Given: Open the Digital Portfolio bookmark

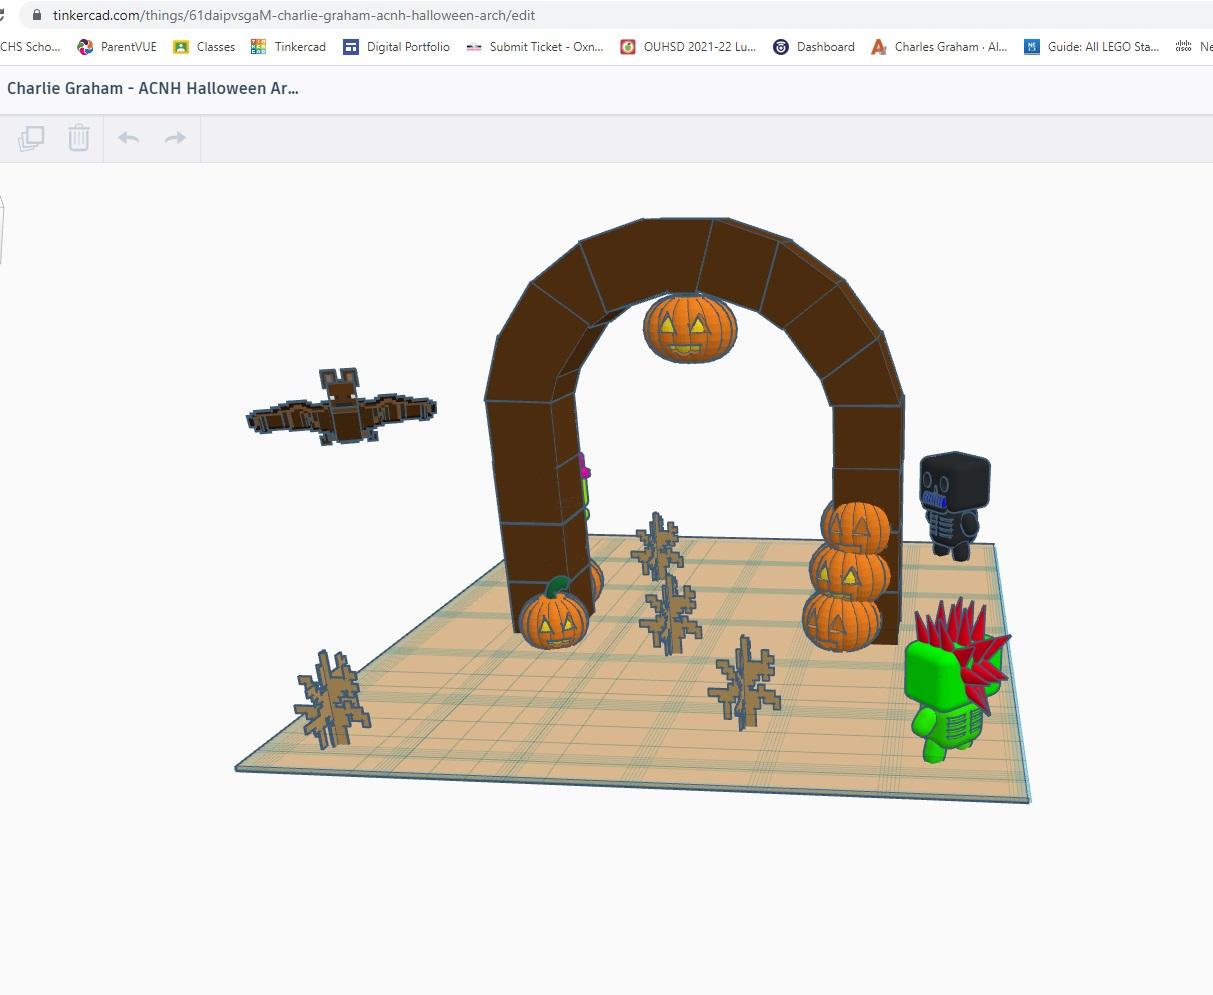Looking at the screenshot, I should 396,47.
